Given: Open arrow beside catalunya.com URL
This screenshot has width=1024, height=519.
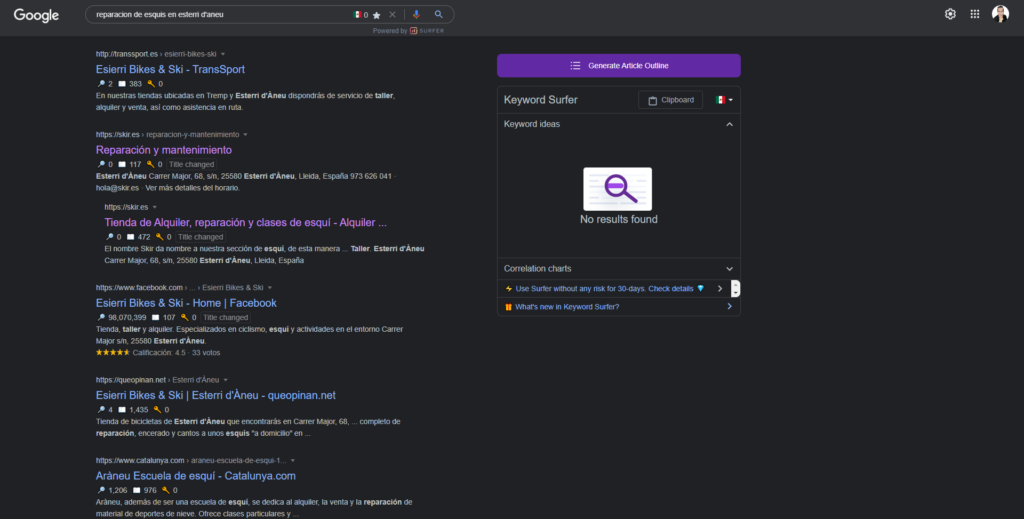Looking at the screenshot, I should 293,460.
